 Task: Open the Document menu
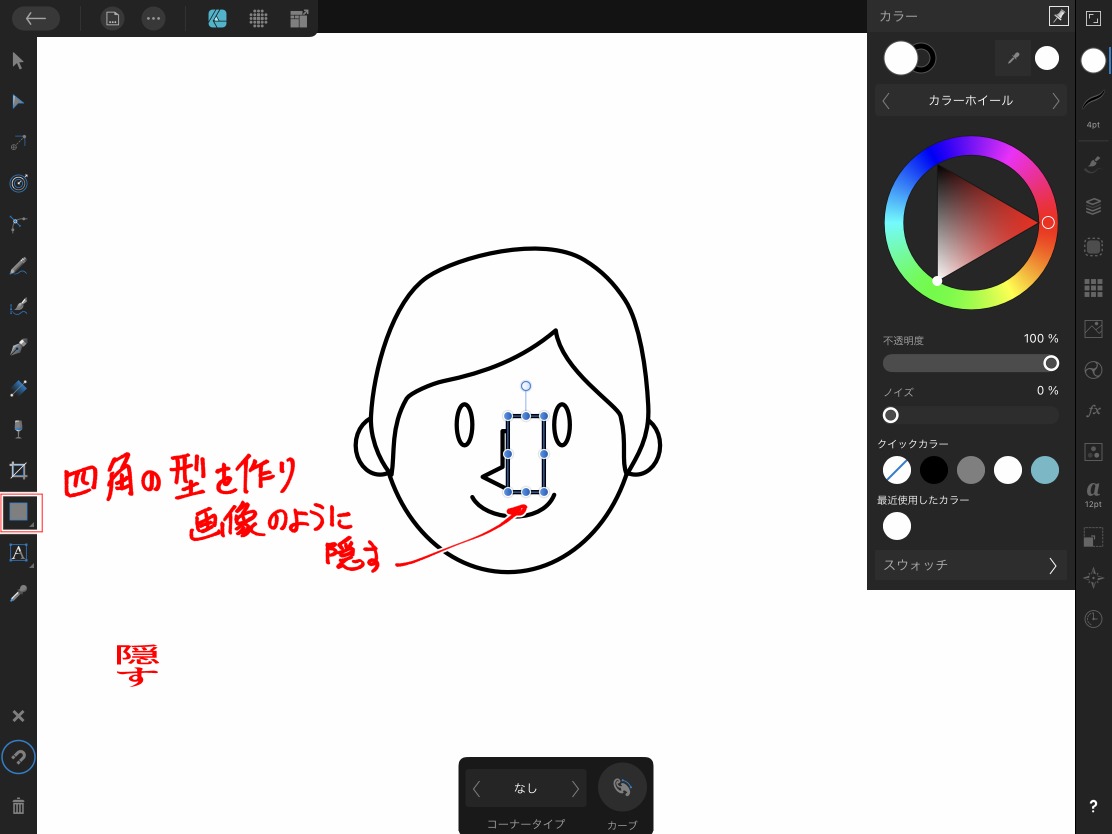113,18
